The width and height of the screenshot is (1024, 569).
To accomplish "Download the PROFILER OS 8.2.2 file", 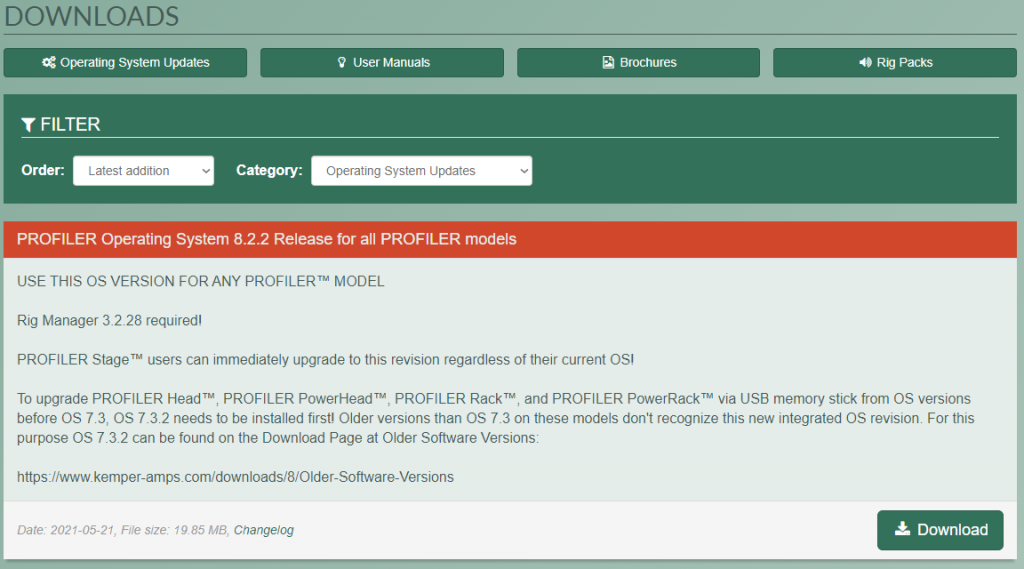I will click(940, 530).
